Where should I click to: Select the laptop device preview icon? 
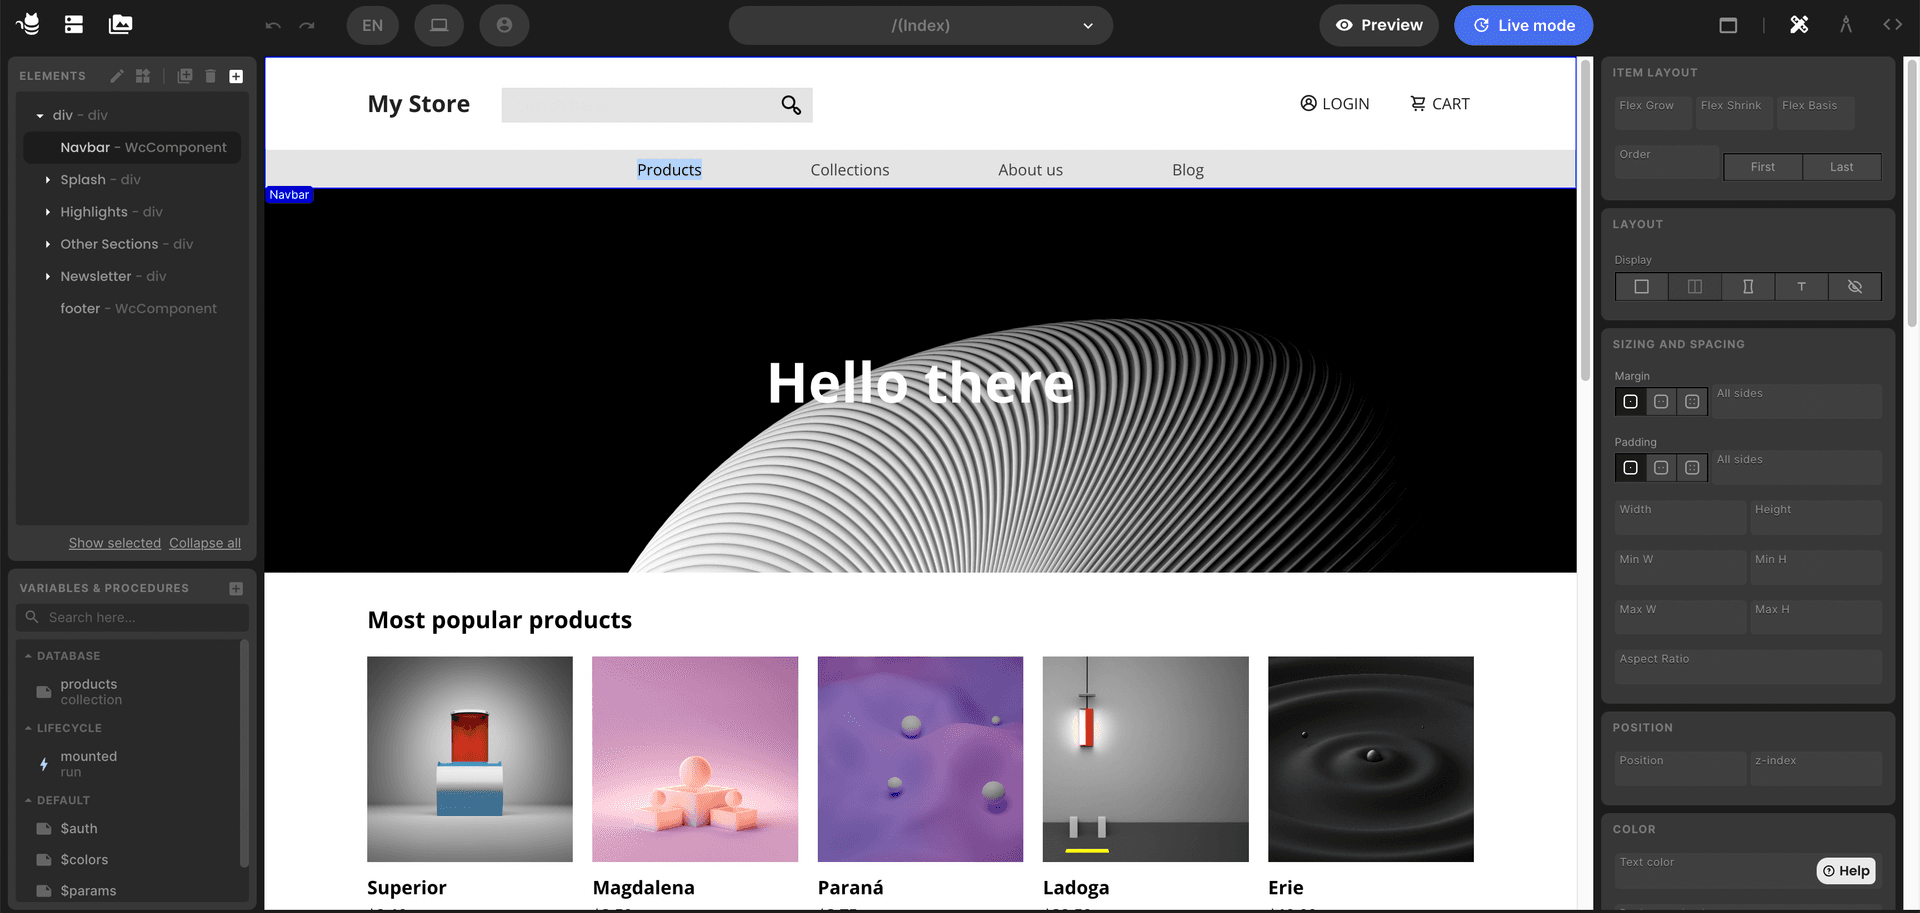click(x=438, y=25)
